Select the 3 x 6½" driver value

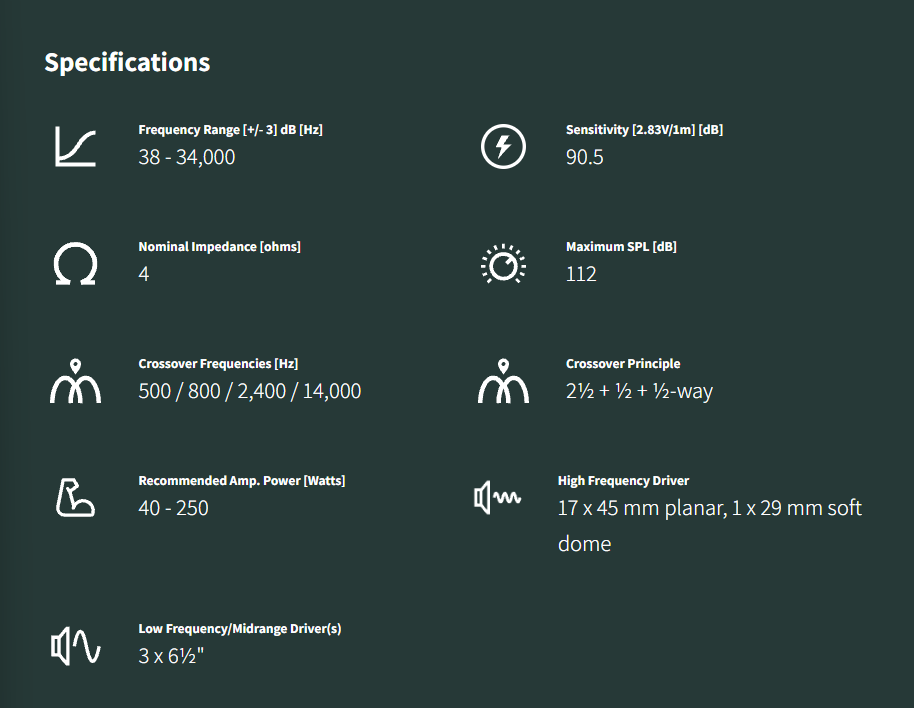(x=171, y=656)
